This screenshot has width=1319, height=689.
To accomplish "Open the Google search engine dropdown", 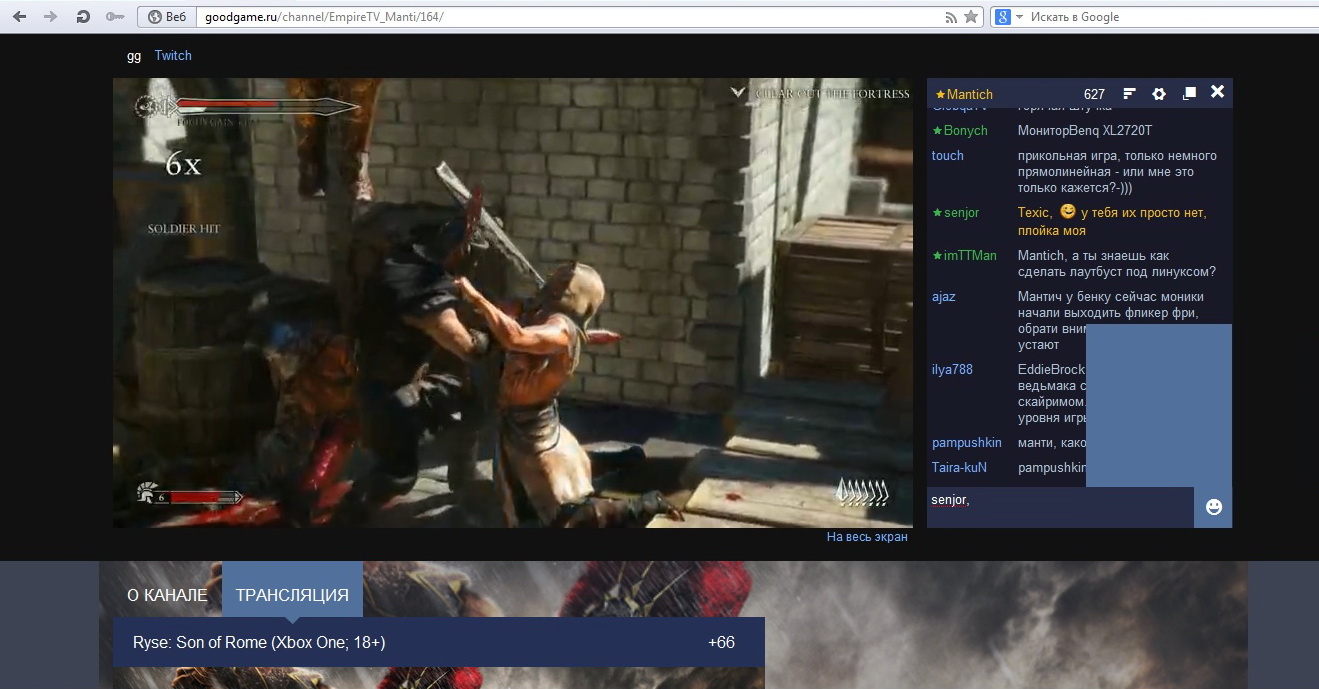I will click(x=1008, y=17).
